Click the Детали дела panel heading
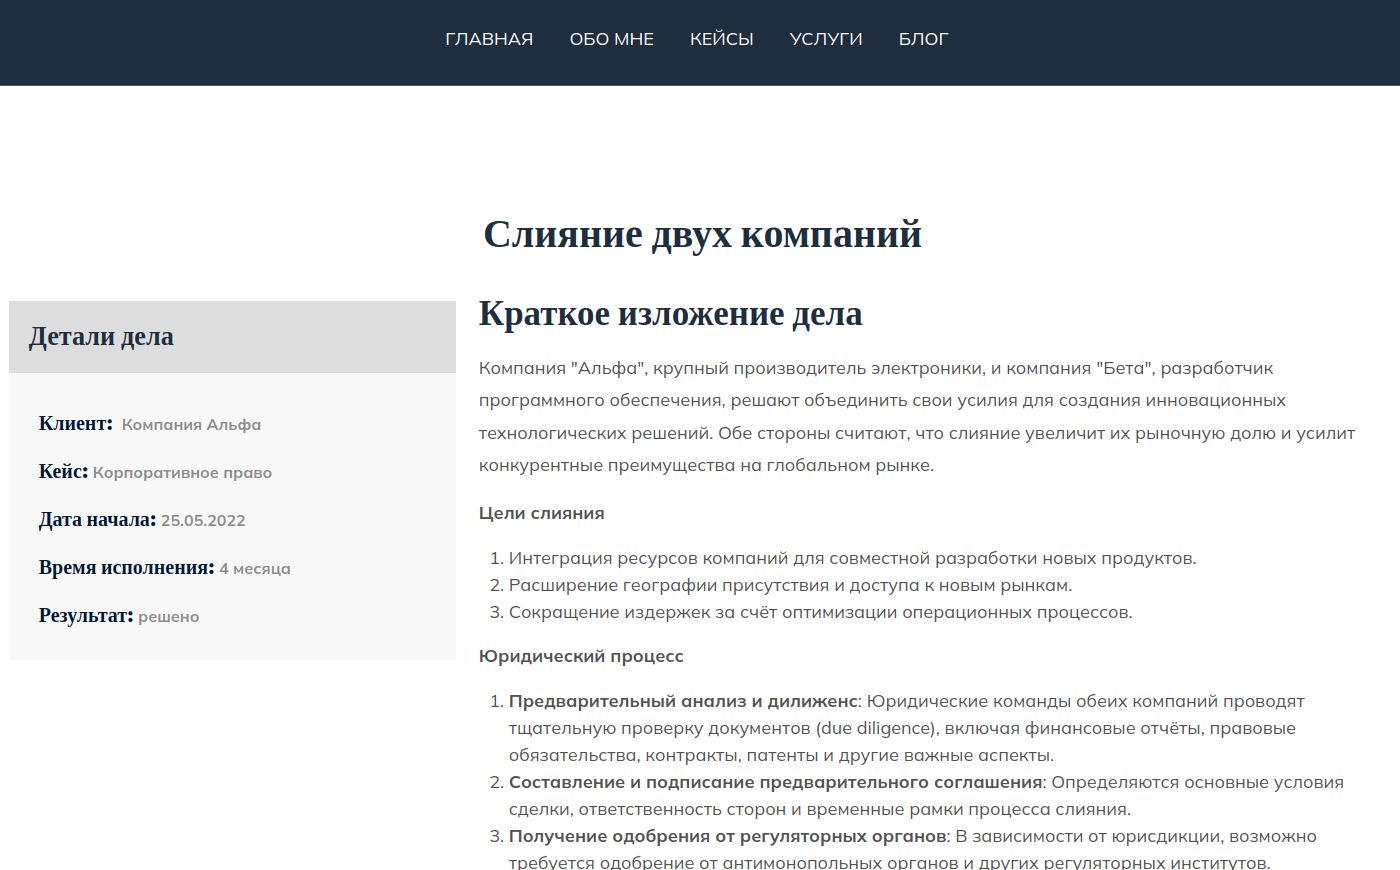The width and height of the screenshot is (1400, 870). point(101,337)
